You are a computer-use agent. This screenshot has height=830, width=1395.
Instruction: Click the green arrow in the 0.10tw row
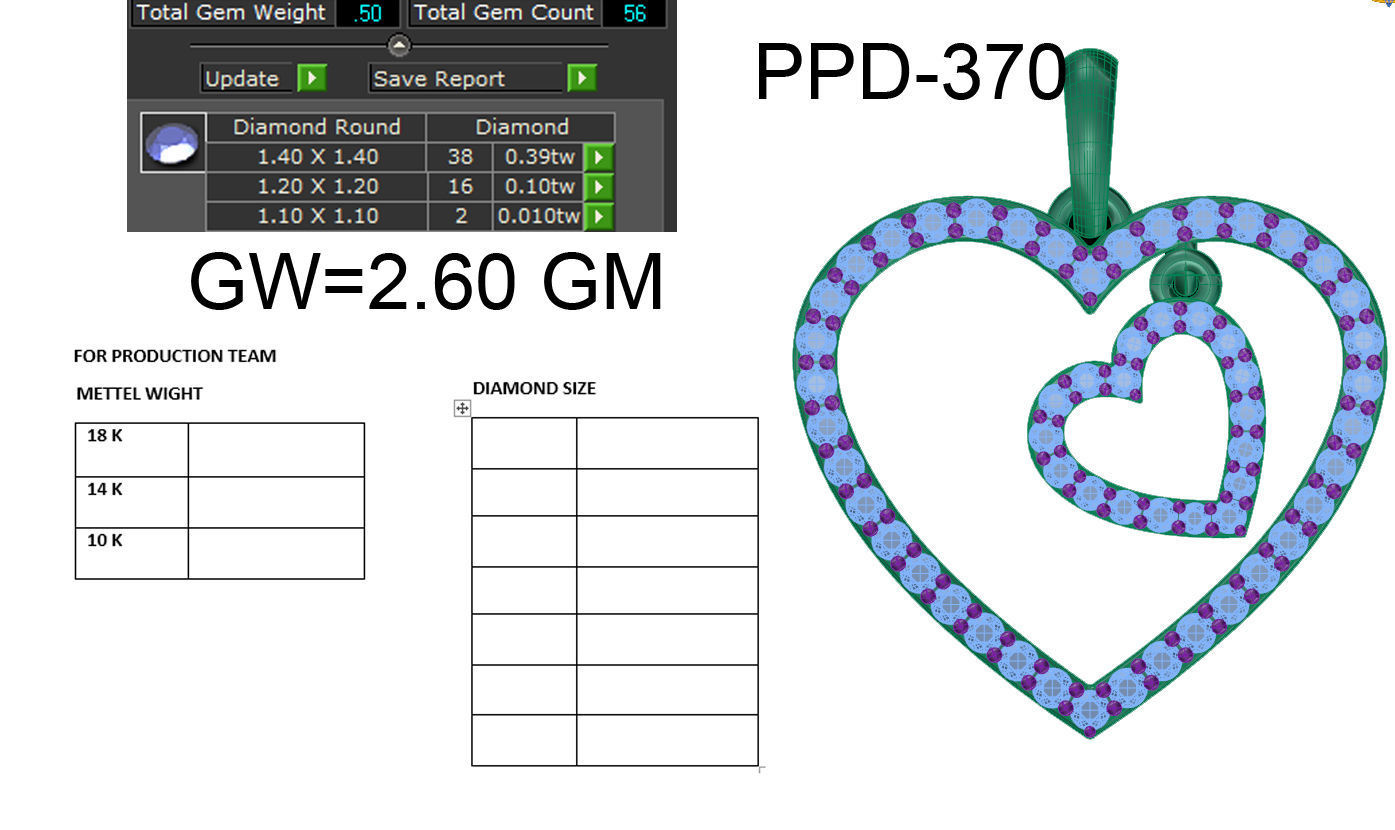(597, 186)
